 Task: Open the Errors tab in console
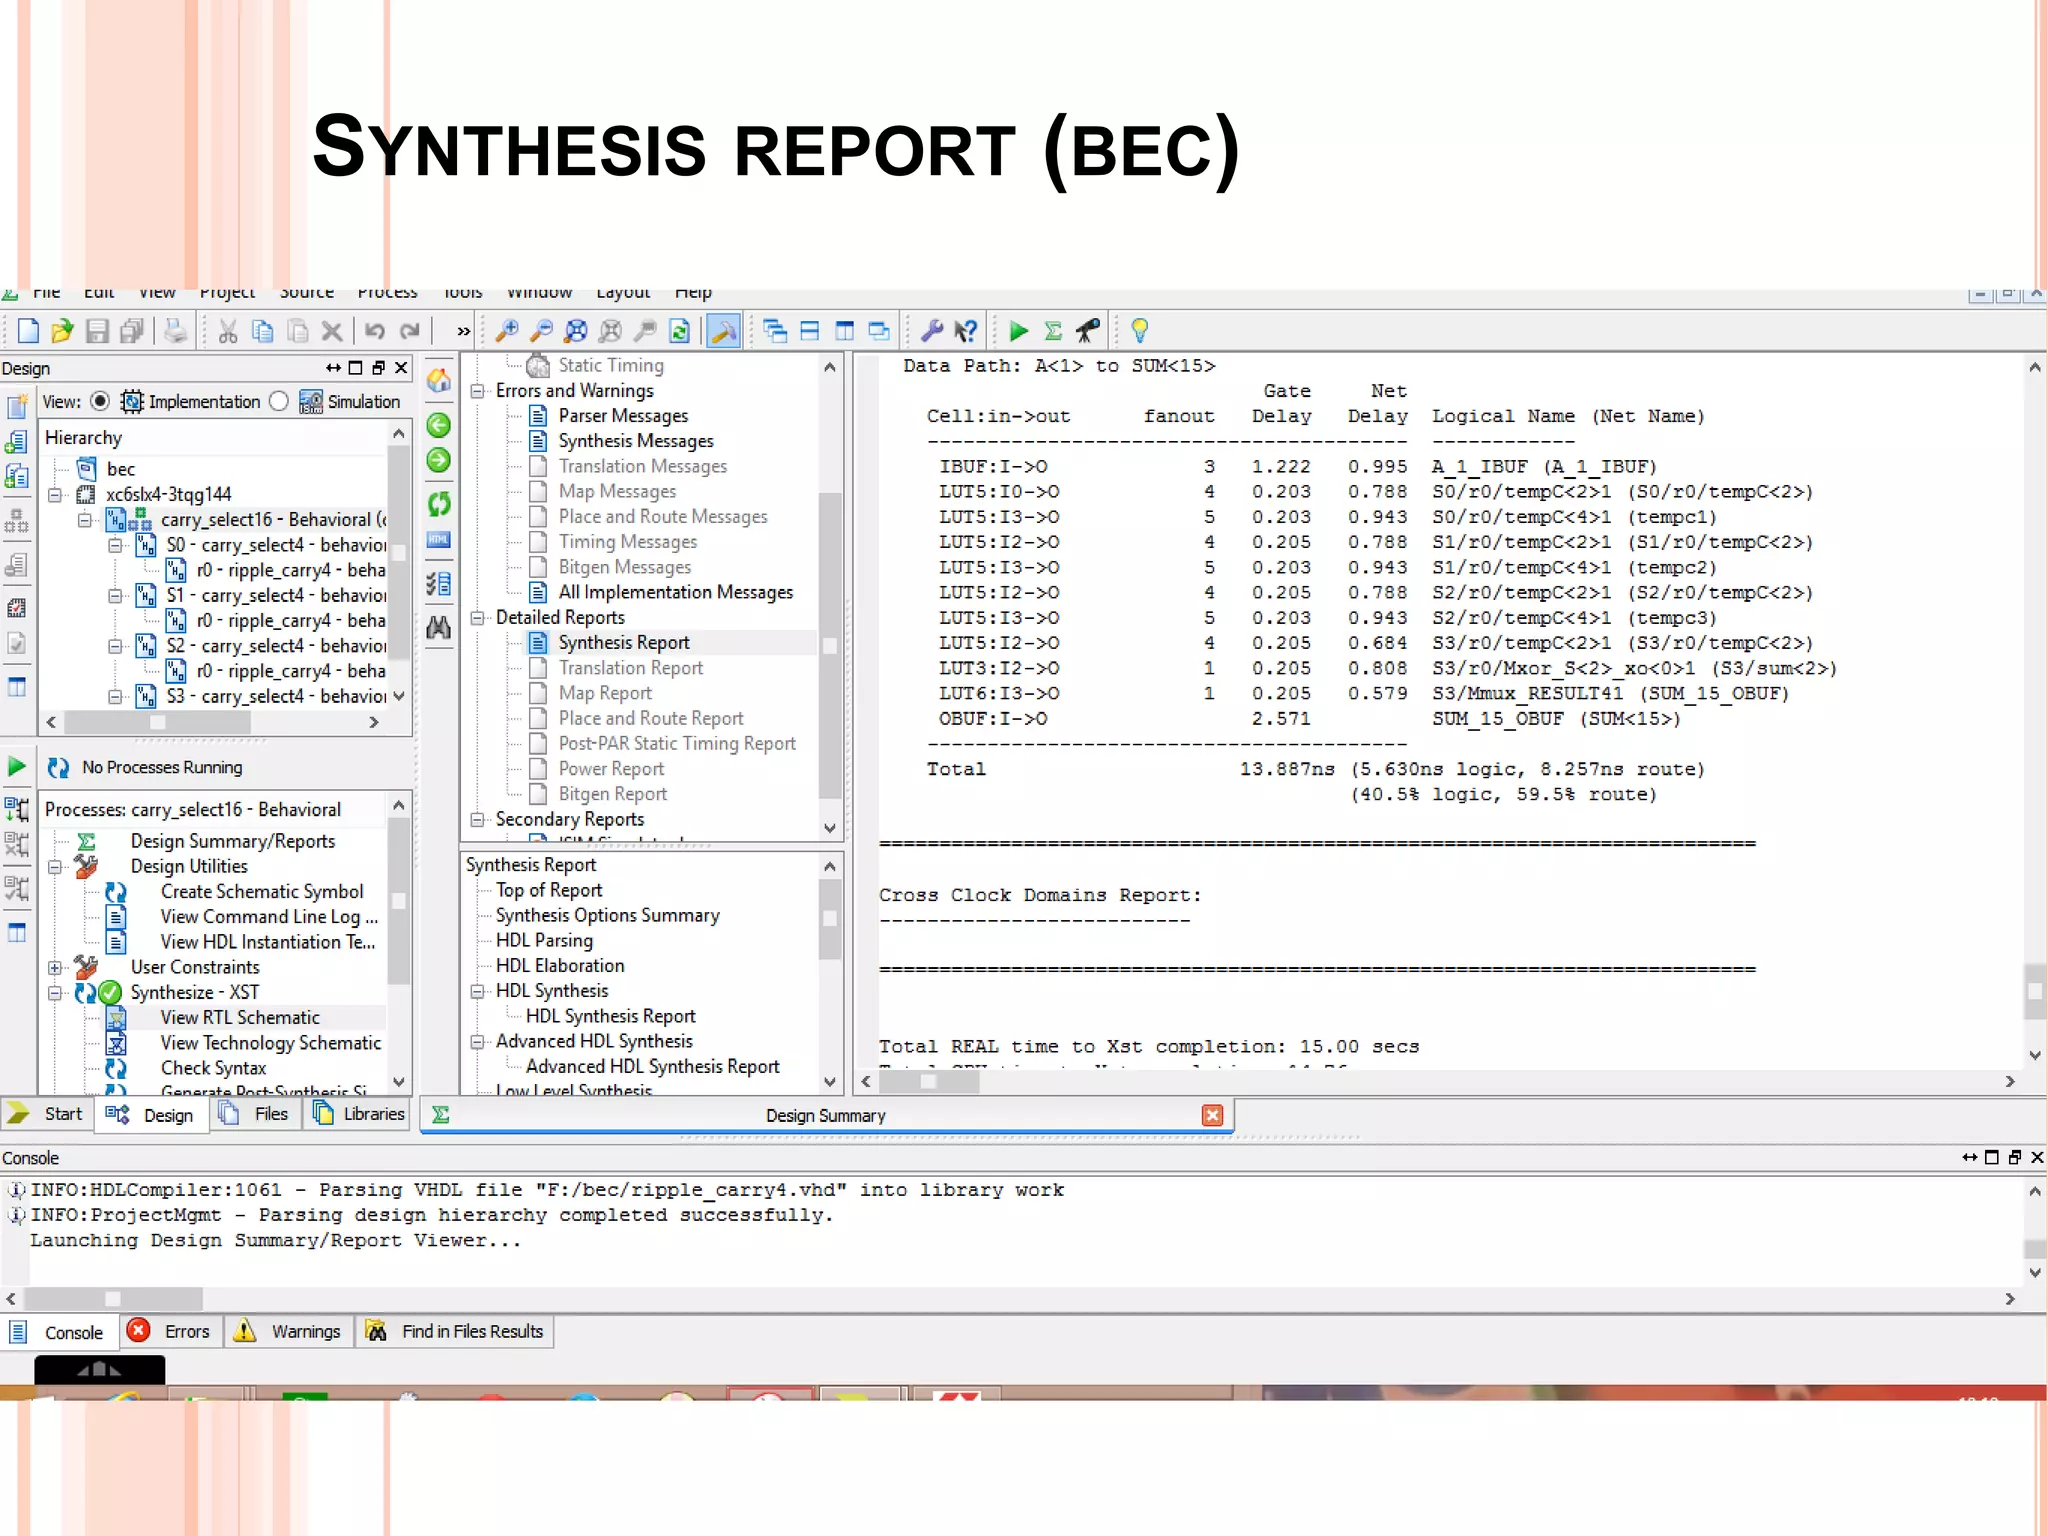pos(171,1332)
